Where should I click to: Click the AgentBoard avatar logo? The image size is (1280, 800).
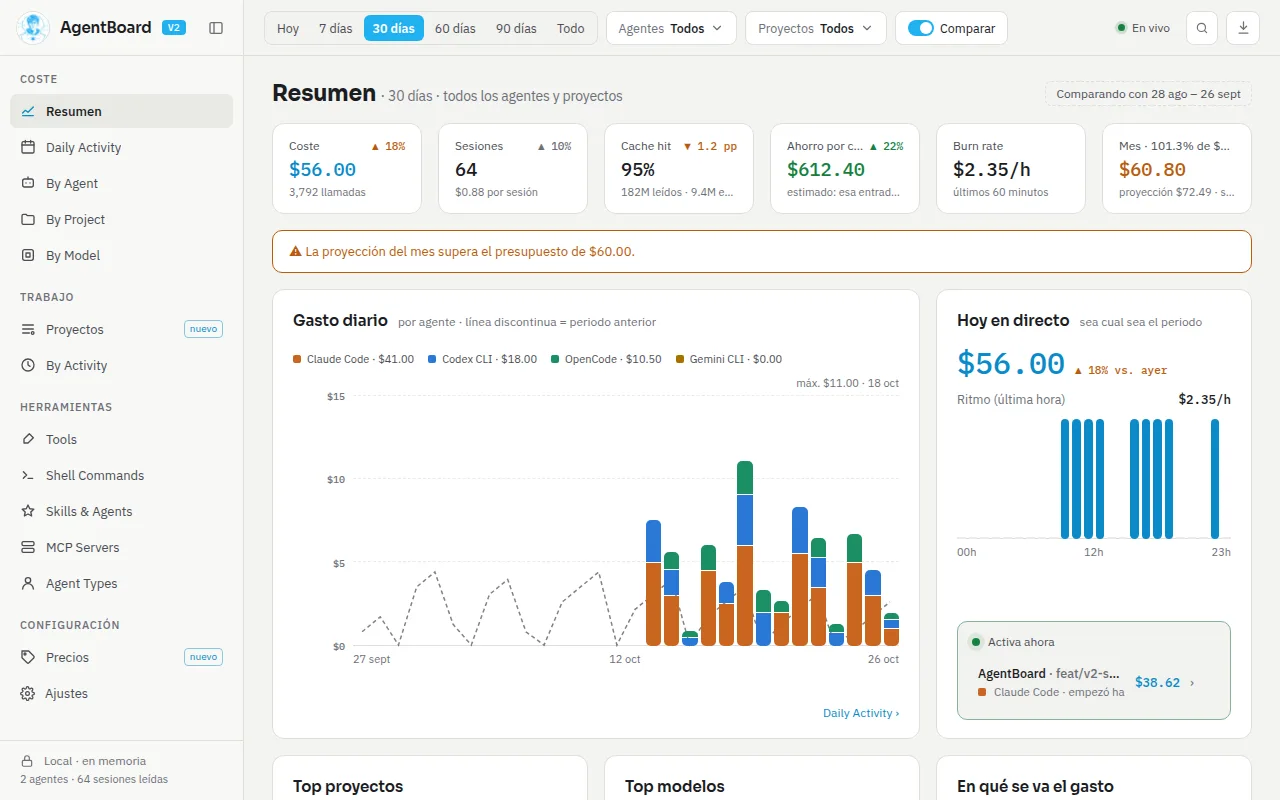click(x=34, y=28)
